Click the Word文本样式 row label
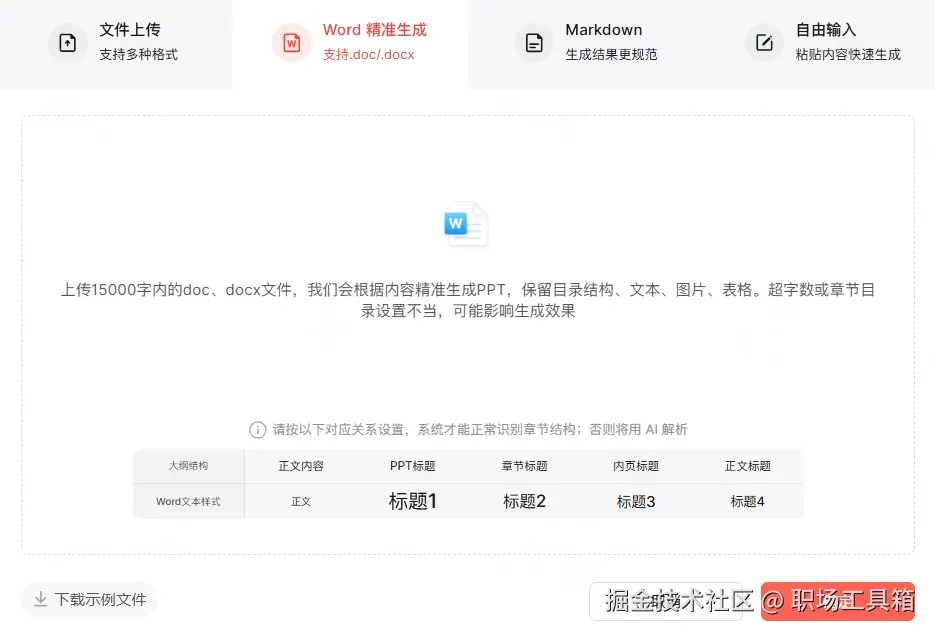 pos(188,502)
